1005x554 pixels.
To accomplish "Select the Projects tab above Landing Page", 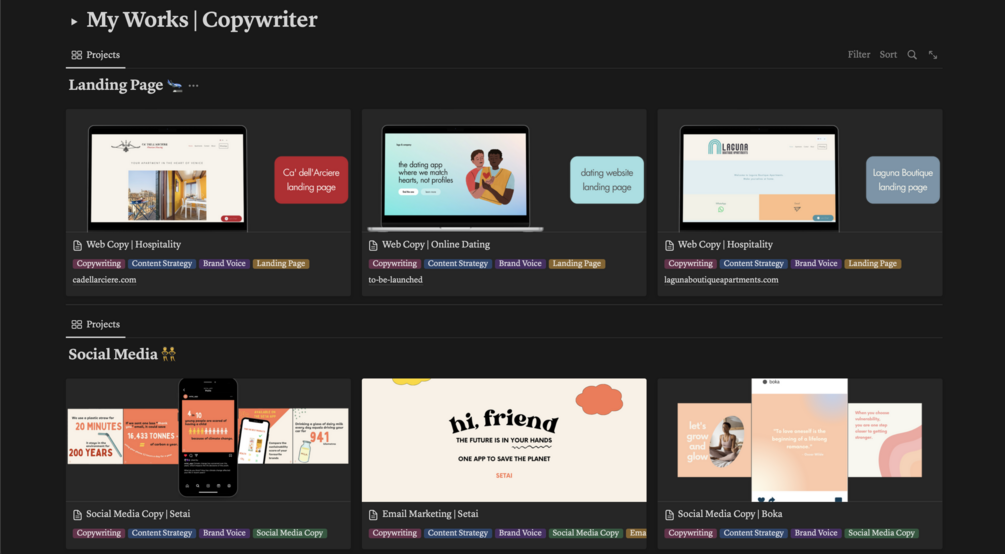I will pos(96,55).
